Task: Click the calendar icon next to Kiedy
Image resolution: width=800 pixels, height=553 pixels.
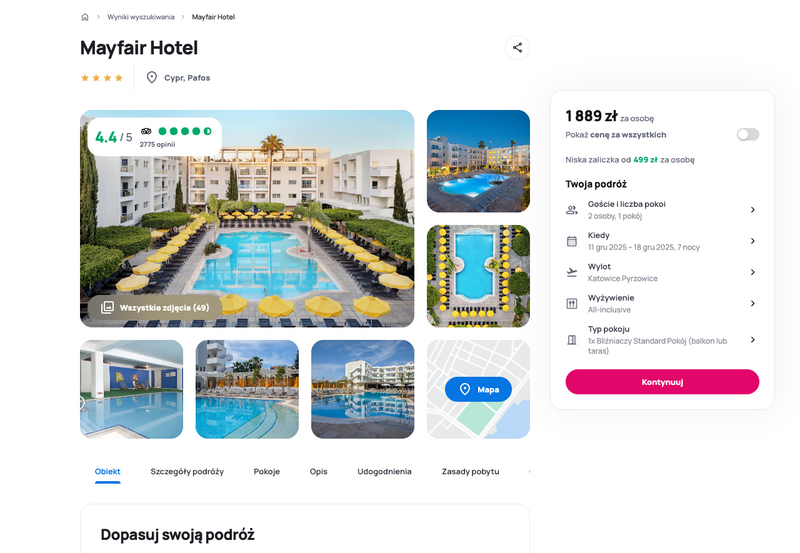Action: 572,241
